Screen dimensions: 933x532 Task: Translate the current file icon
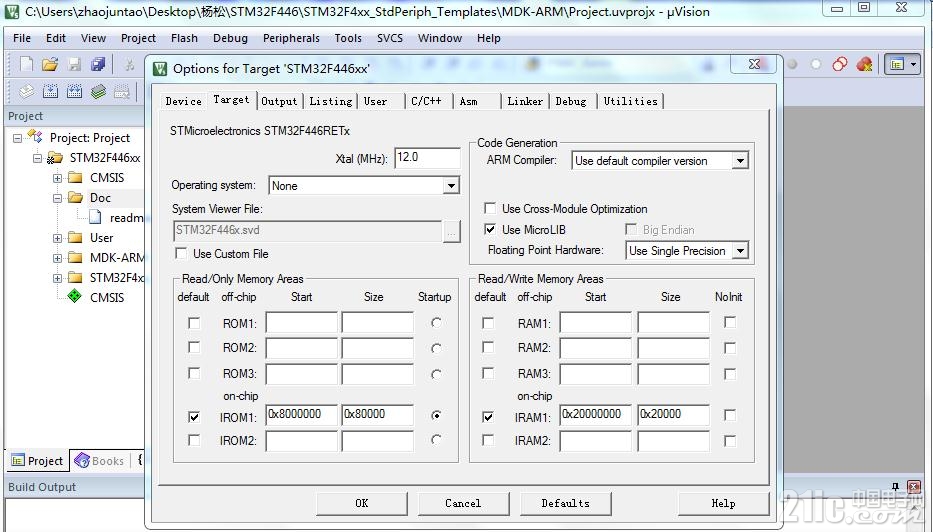pos(26,92)
